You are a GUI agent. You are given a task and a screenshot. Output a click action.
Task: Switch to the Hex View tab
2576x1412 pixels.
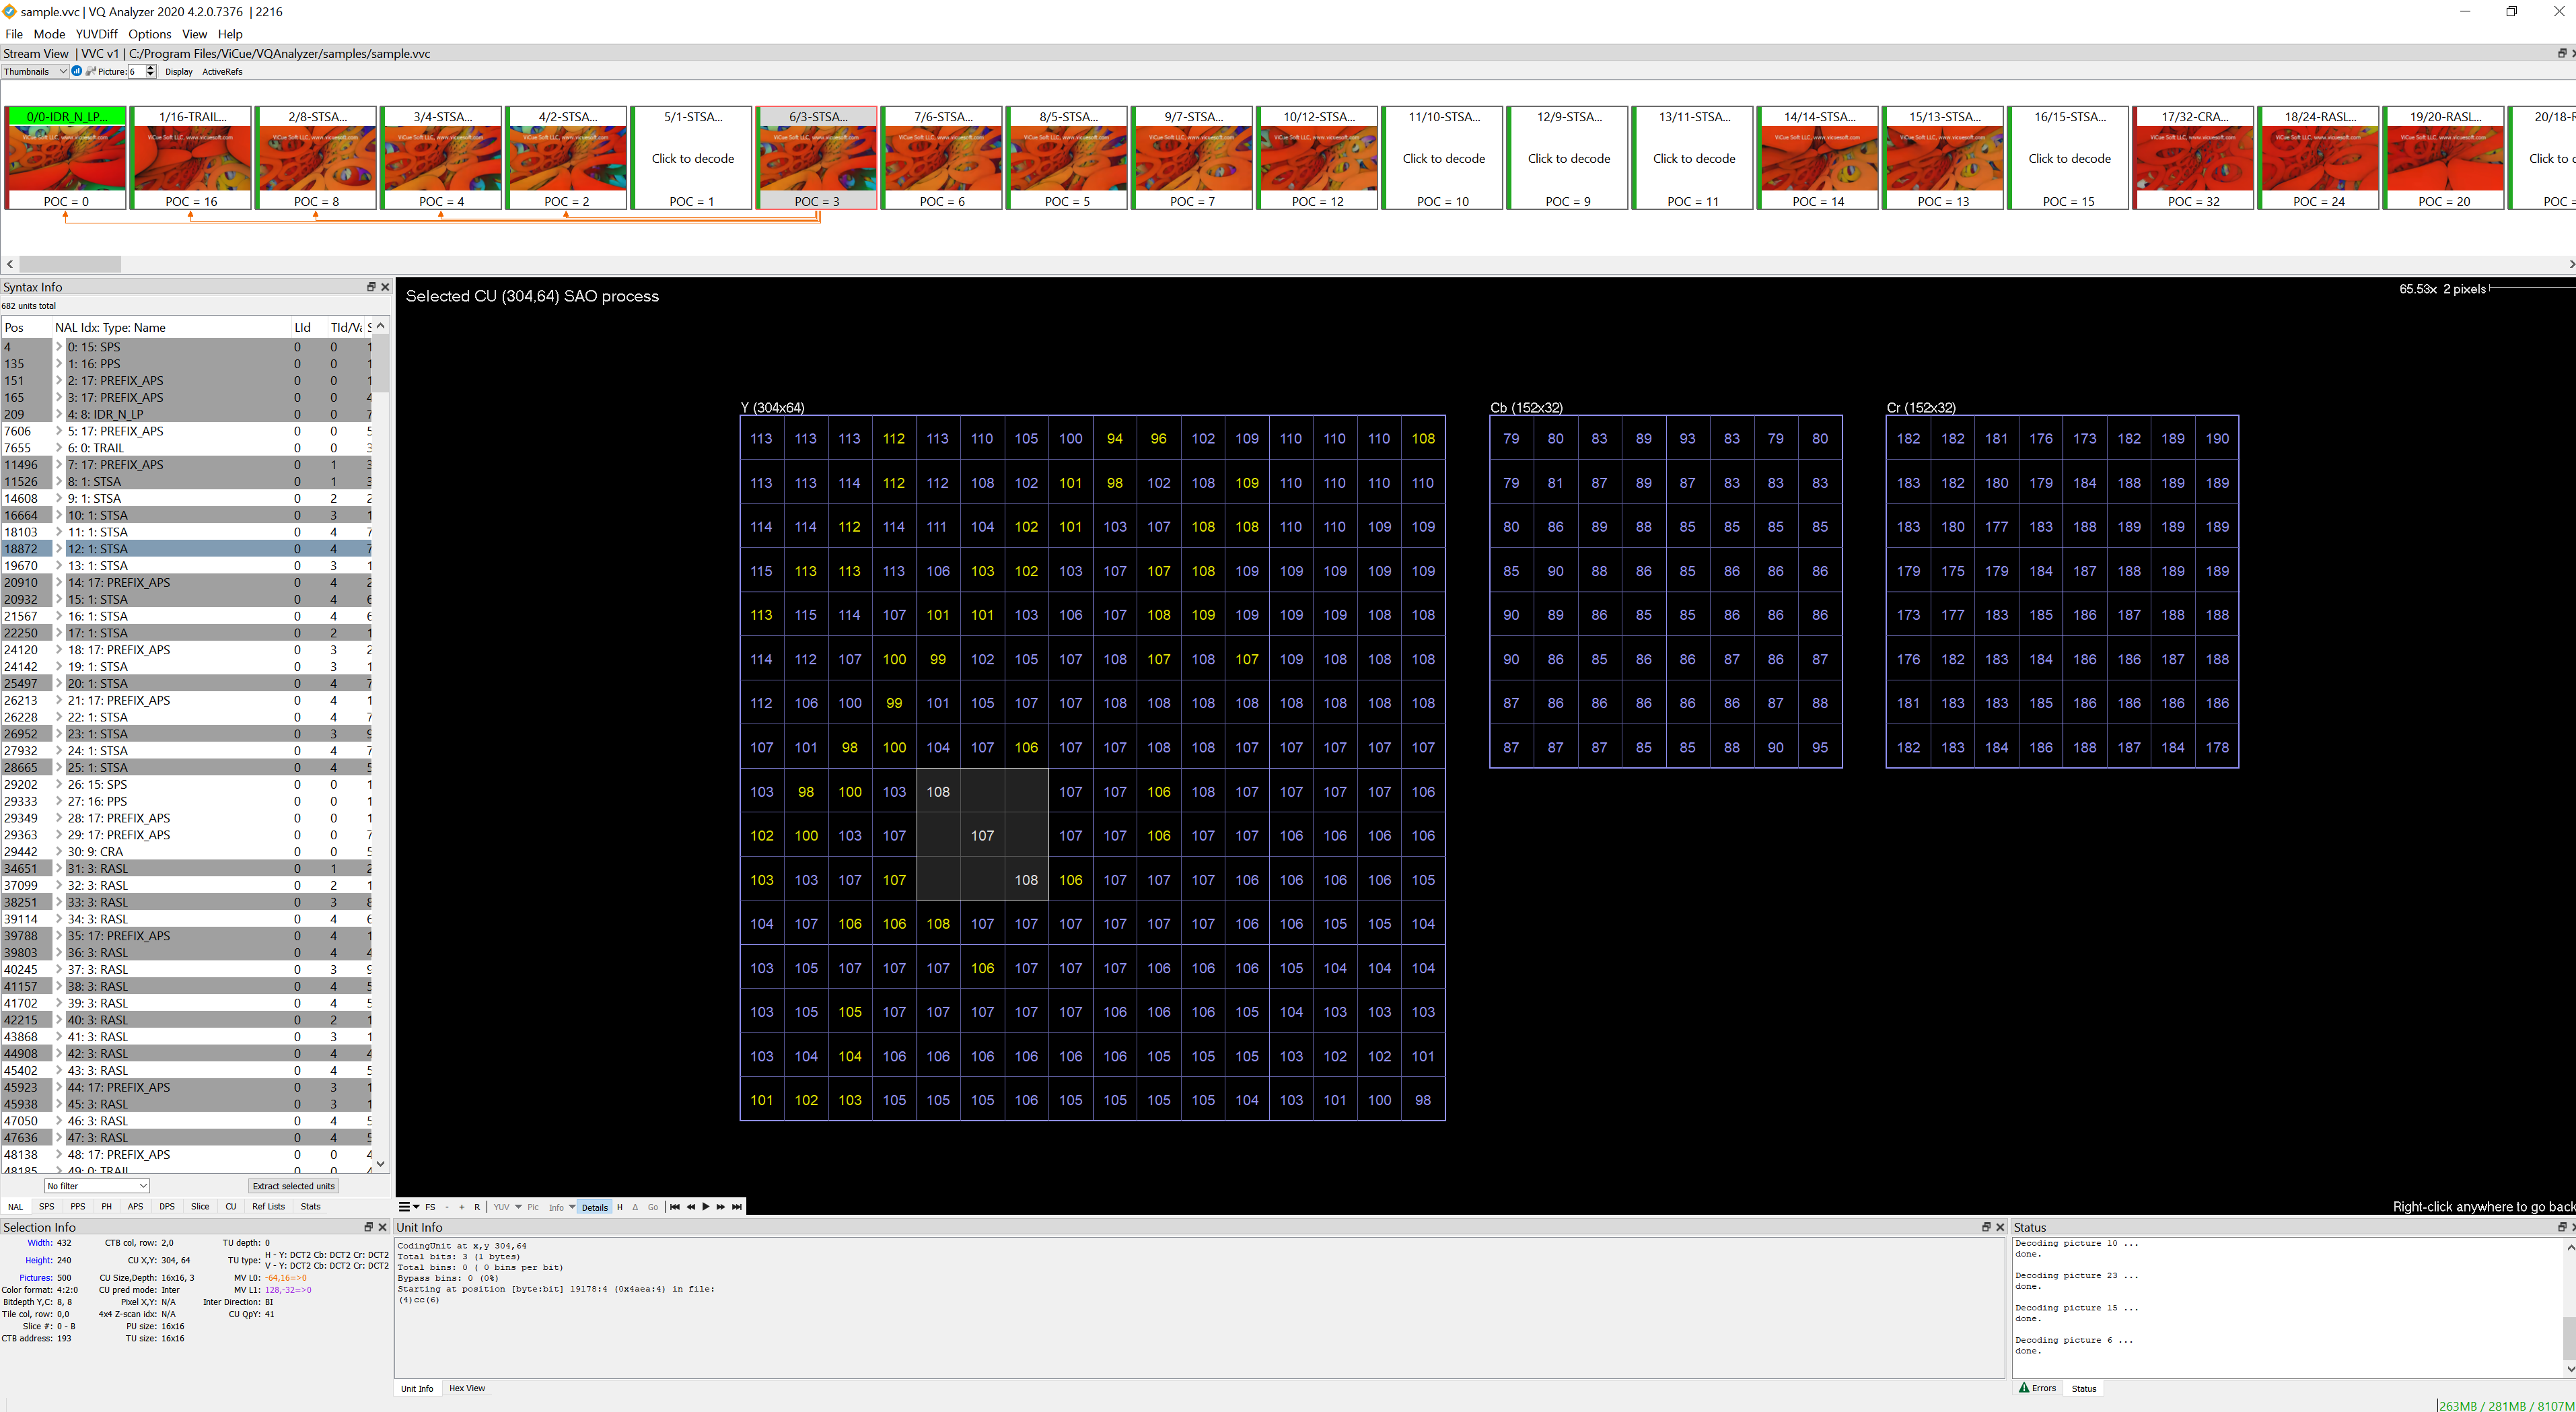click(x=467, y=1388)
